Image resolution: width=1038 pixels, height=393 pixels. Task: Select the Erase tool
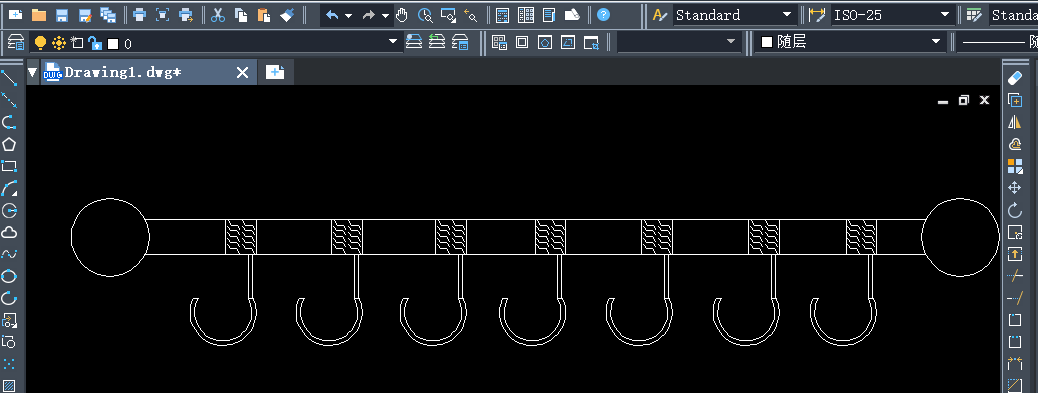(x=1014, y=79)
